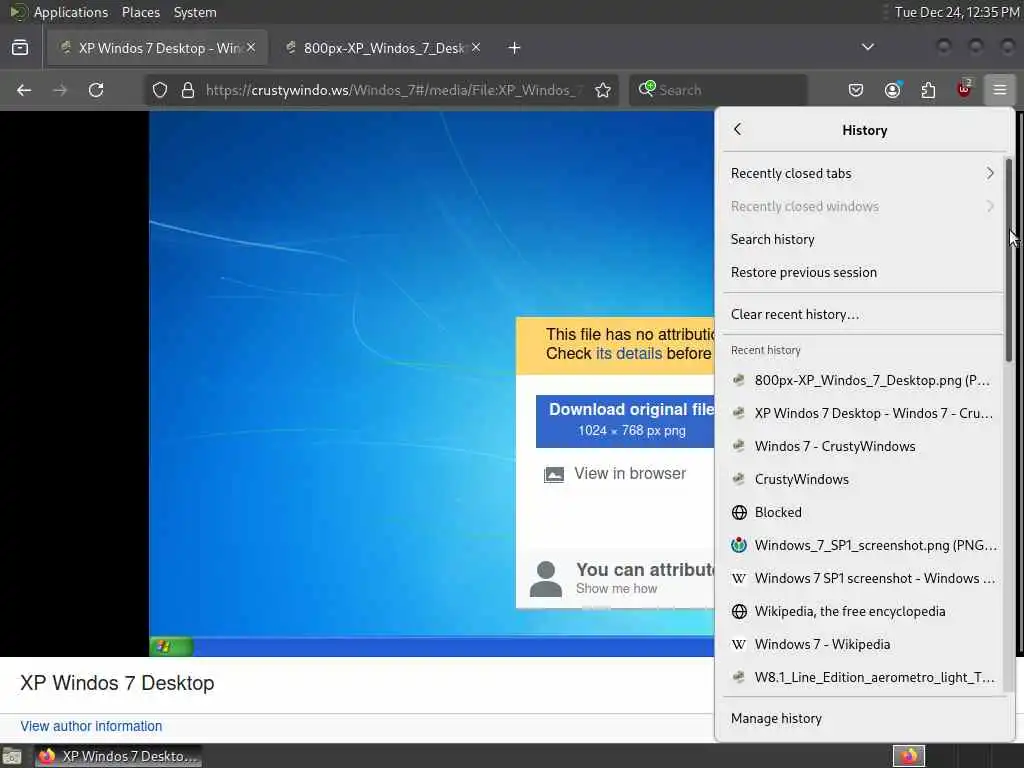The width and height of the screenshot is (1024, 768).
Task: Open W8.1_Line_Edition_aerometro_light history entry
Action: point(862,677)
